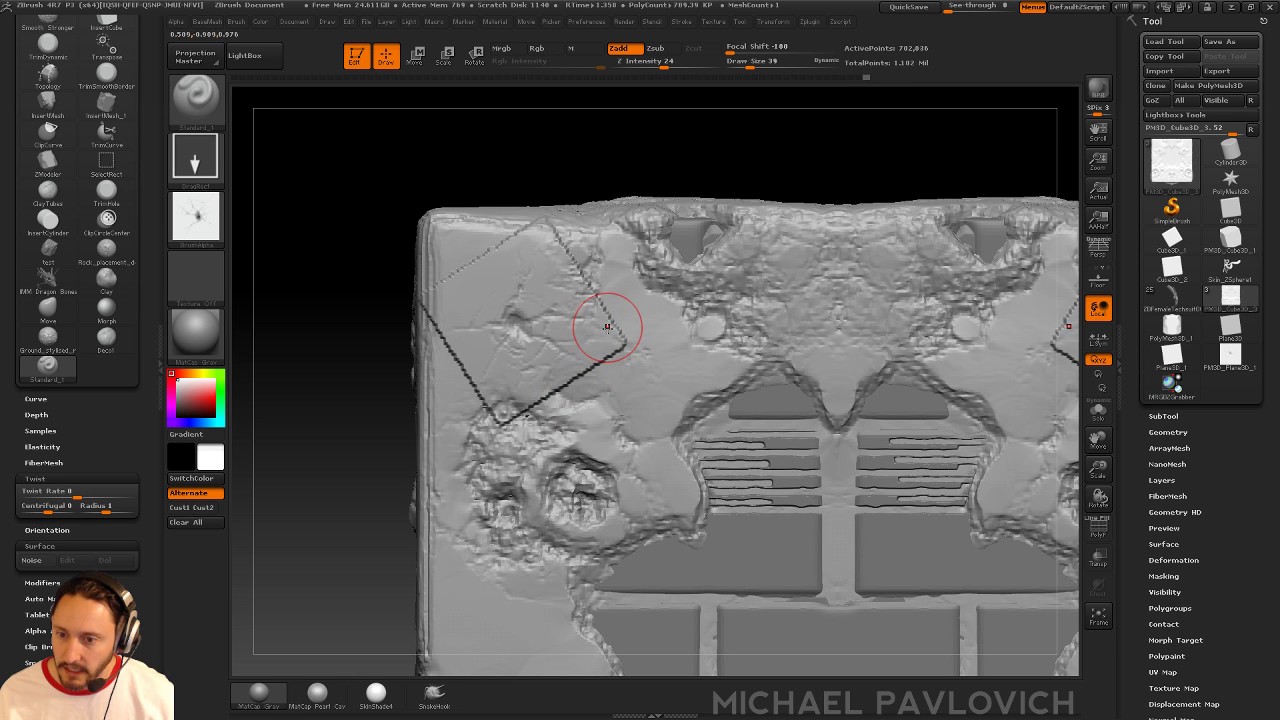
Task: Click the QuickSave button
Action: pos(909,7)
